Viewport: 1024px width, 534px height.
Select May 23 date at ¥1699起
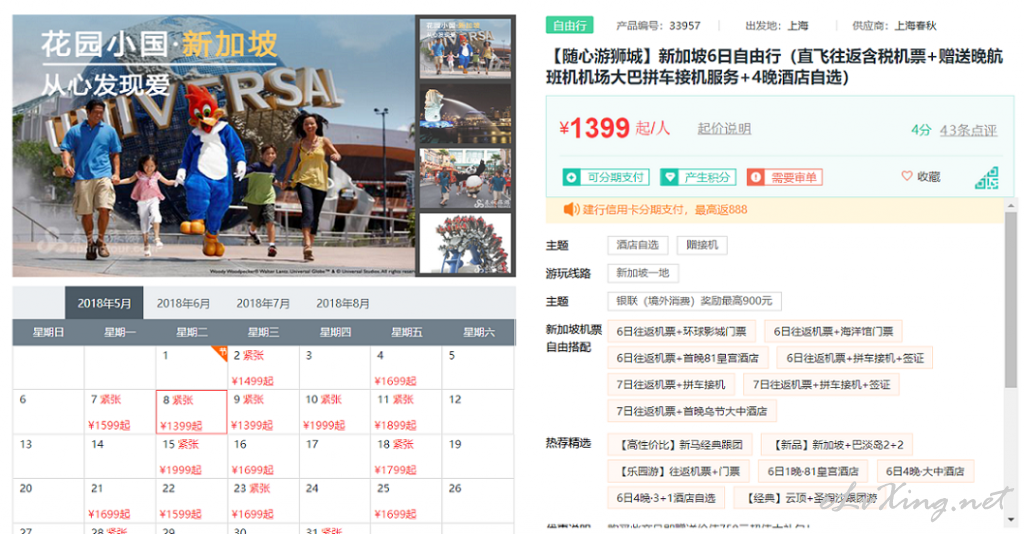[263, 501]
